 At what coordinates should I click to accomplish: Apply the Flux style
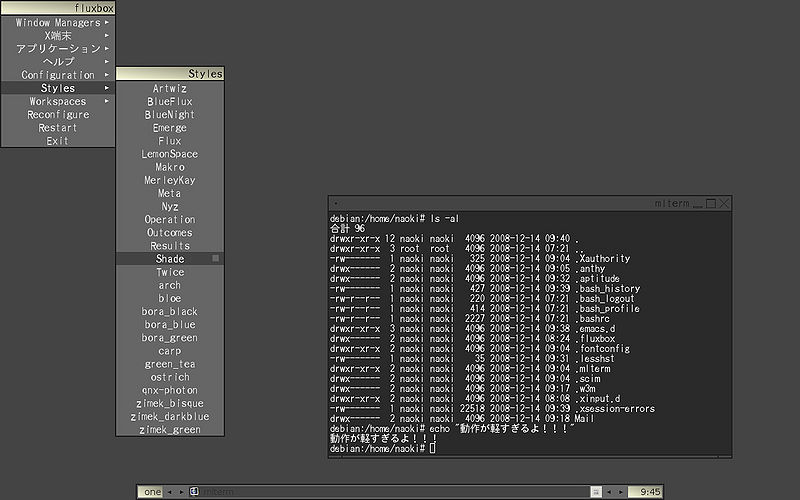[x=170, y=141]
